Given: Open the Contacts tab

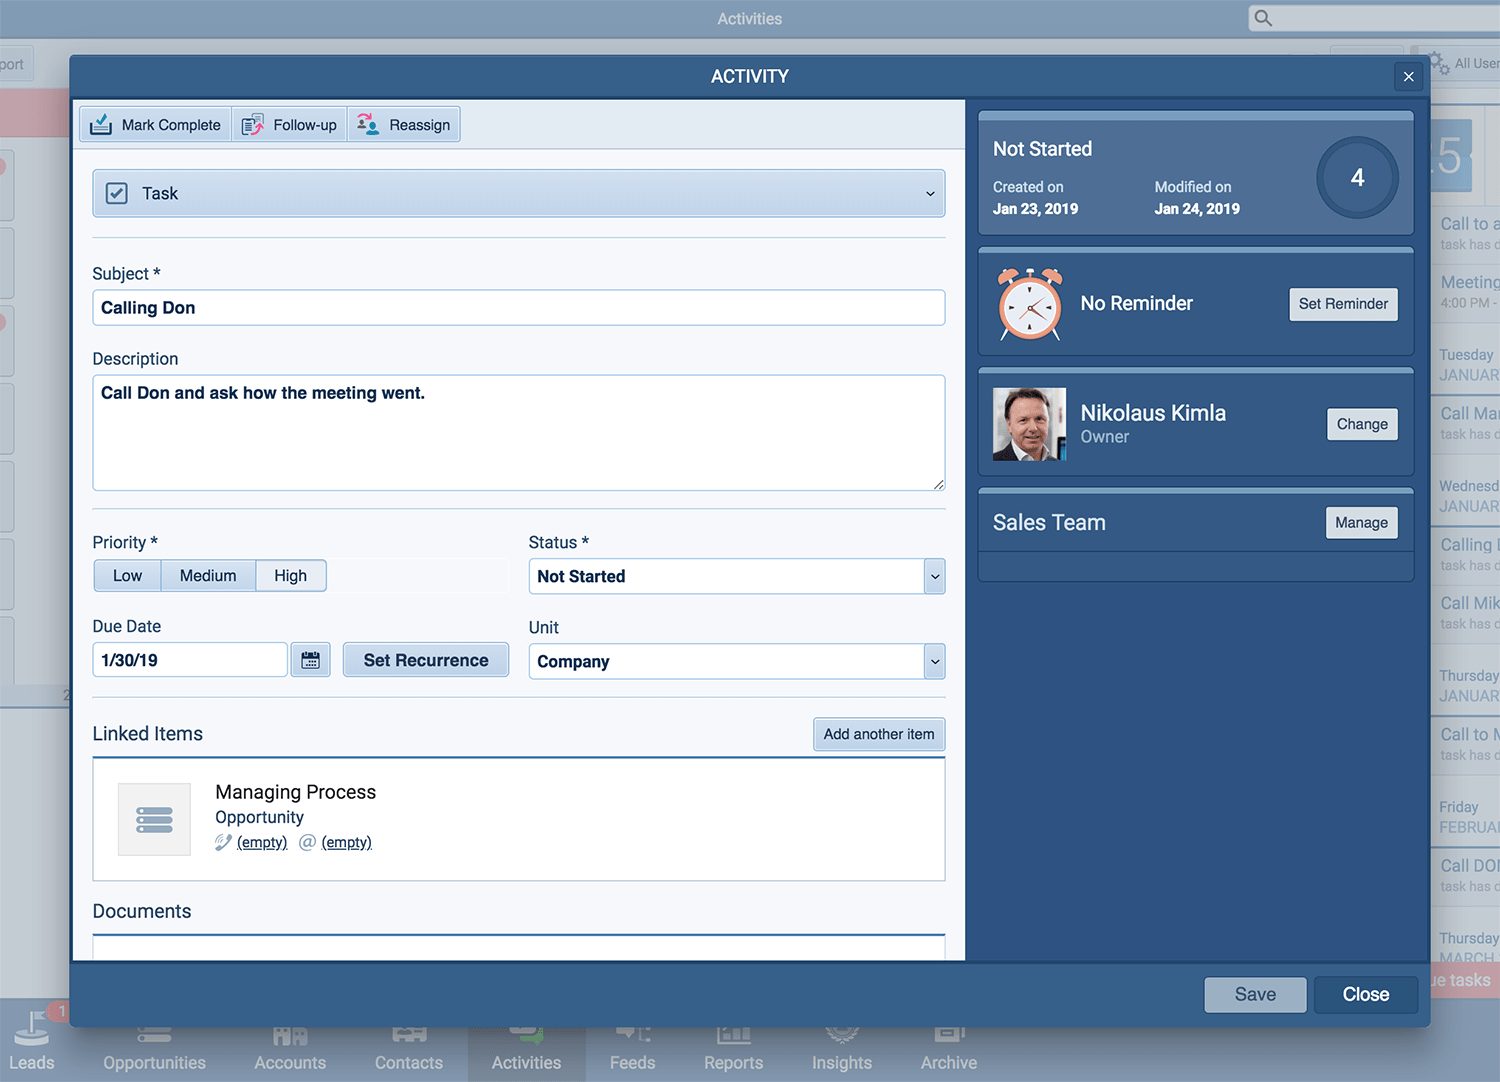Looking at the screenshot, I should point(408,1050).
